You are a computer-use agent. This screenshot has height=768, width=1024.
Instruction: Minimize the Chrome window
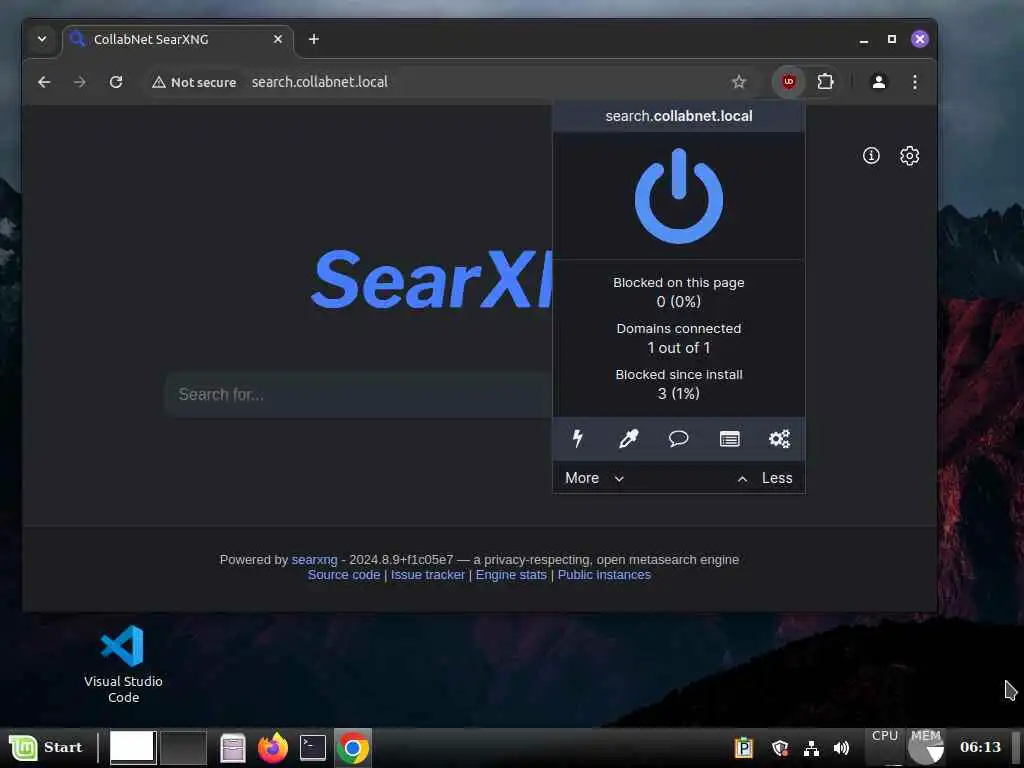(x=864, y=40)
